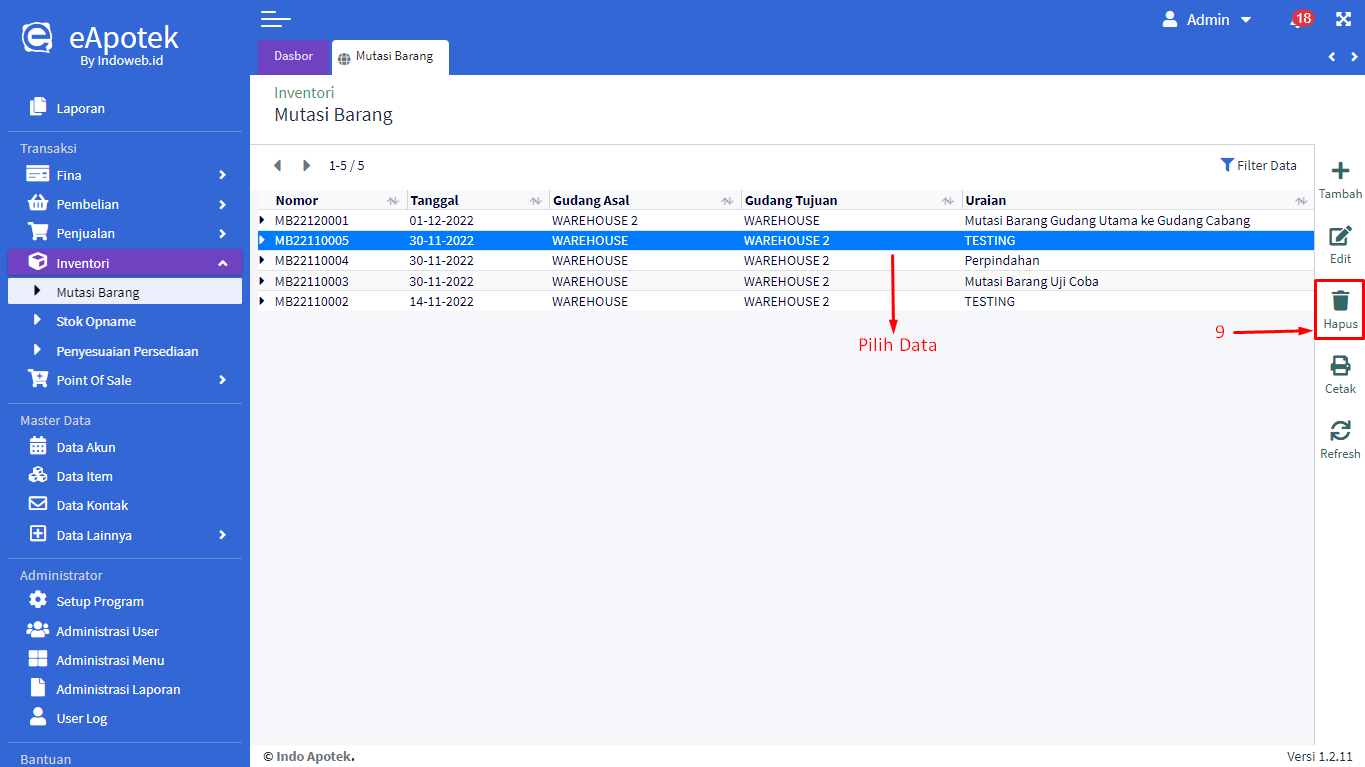Go to the next page arrow
Screen dimensions: 1365x767
tap(307, 166)
